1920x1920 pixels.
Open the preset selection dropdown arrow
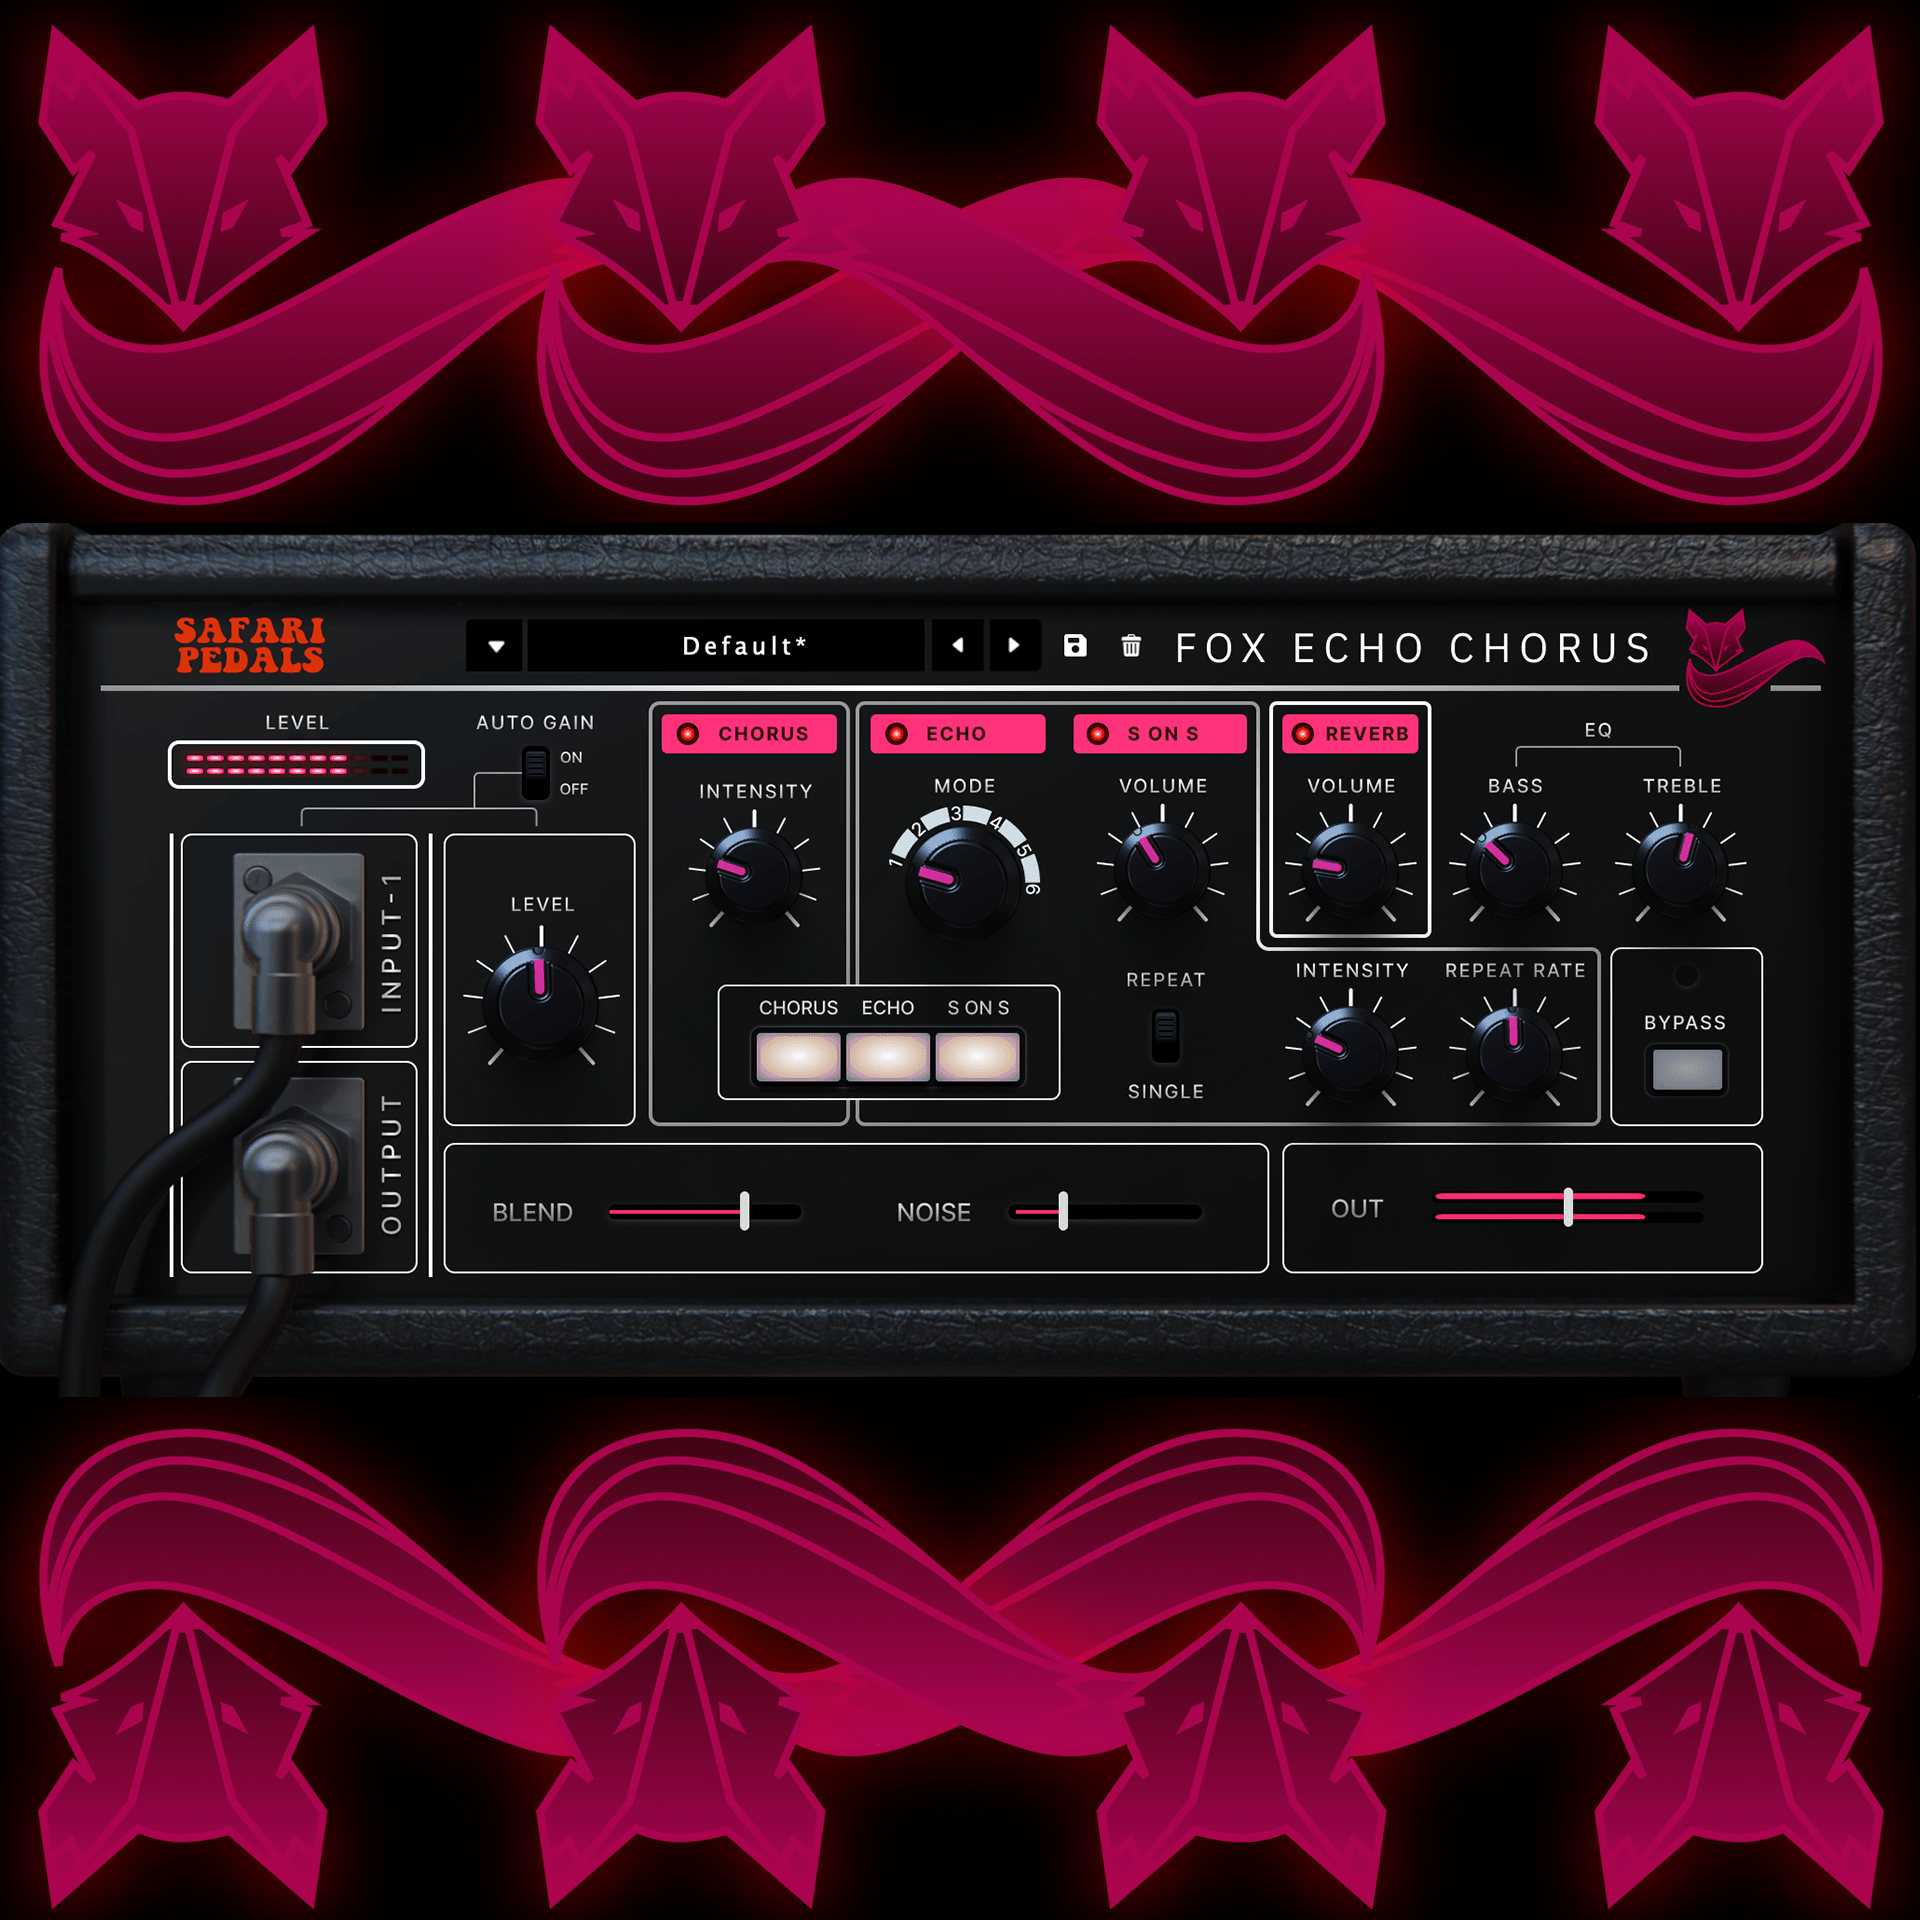point(494,647)
